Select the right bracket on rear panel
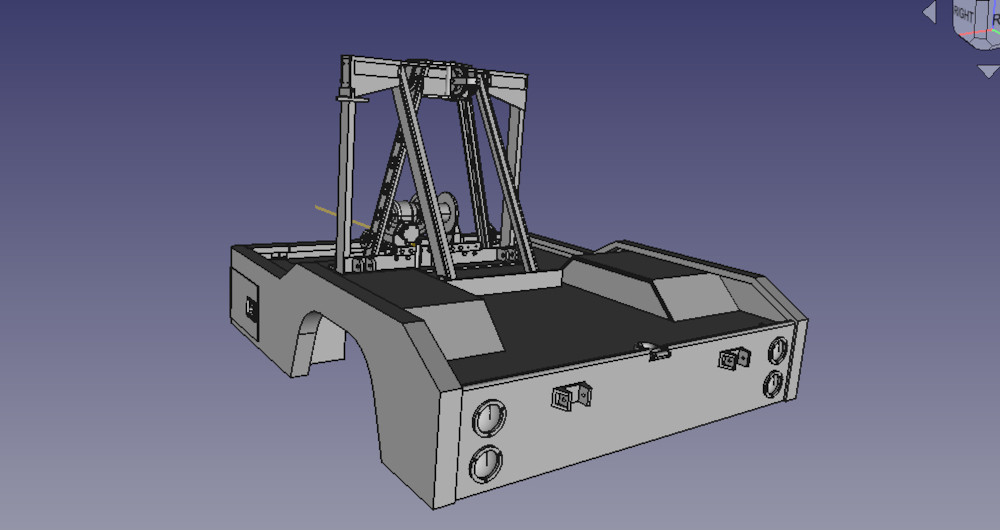Image resolution: width=1000 pixels, height=530 pixels. pyautogui.click(x=735, y=358)
